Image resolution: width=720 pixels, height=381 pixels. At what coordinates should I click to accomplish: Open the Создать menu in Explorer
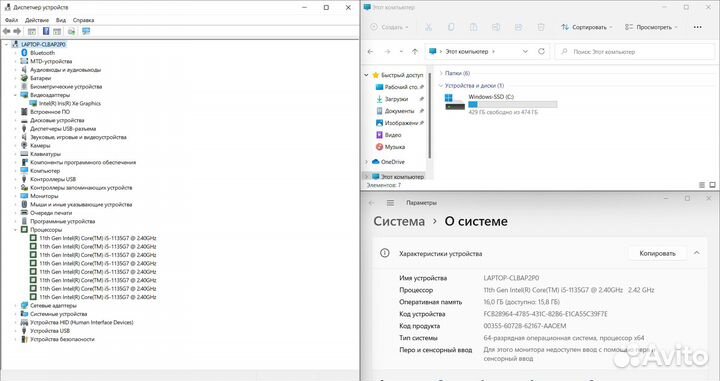point(389,27)
